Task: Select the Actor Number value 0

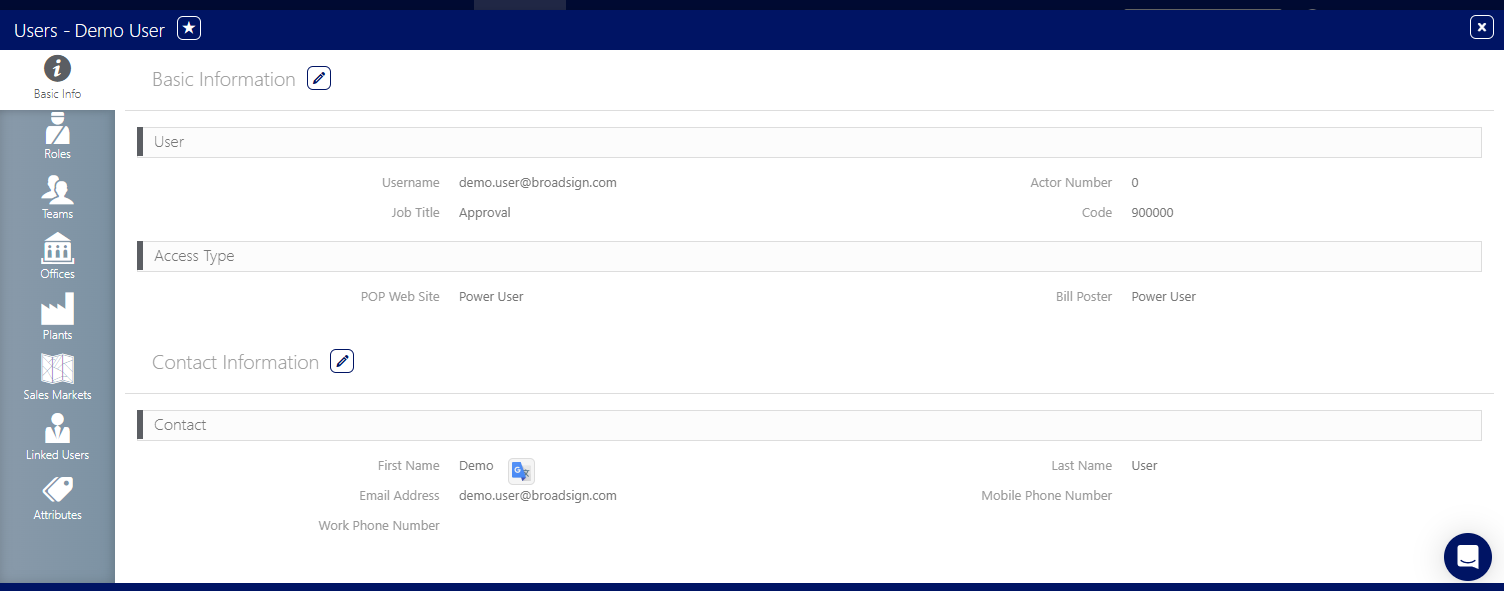Action: click(x=1135, y=183)
